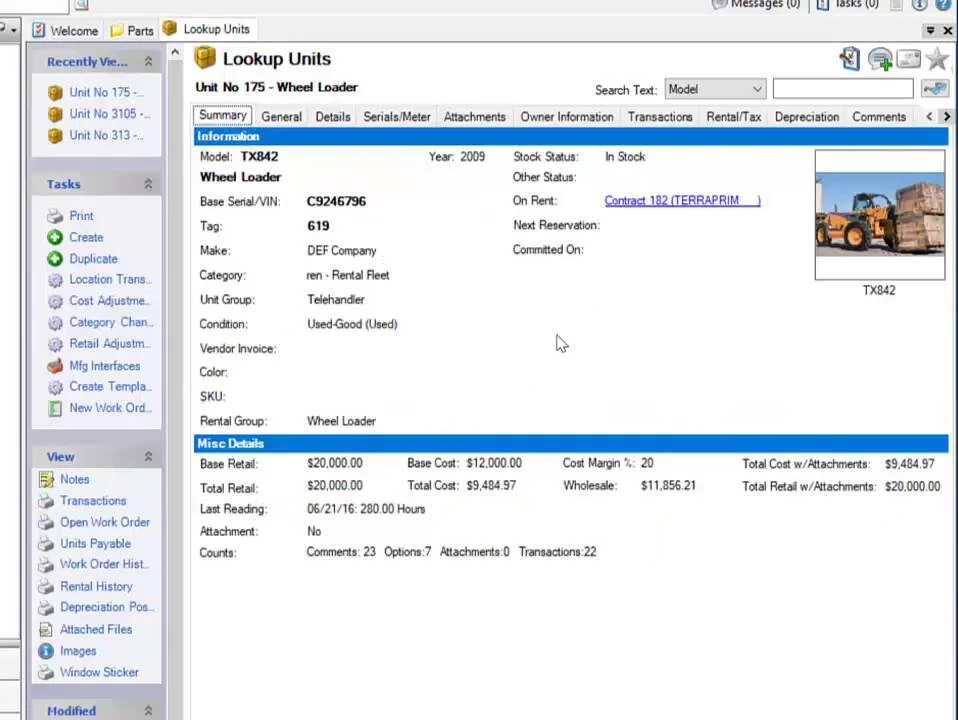Collapse the View panel section
Viewport: 958px width, 720px height.
point(148,457)
